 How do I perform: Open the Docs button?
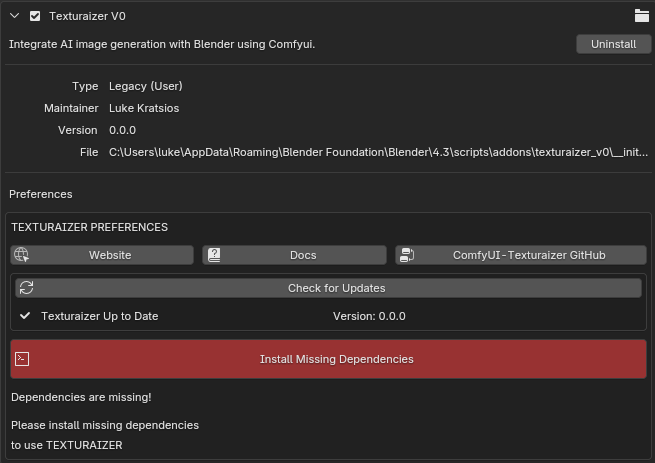294,255
